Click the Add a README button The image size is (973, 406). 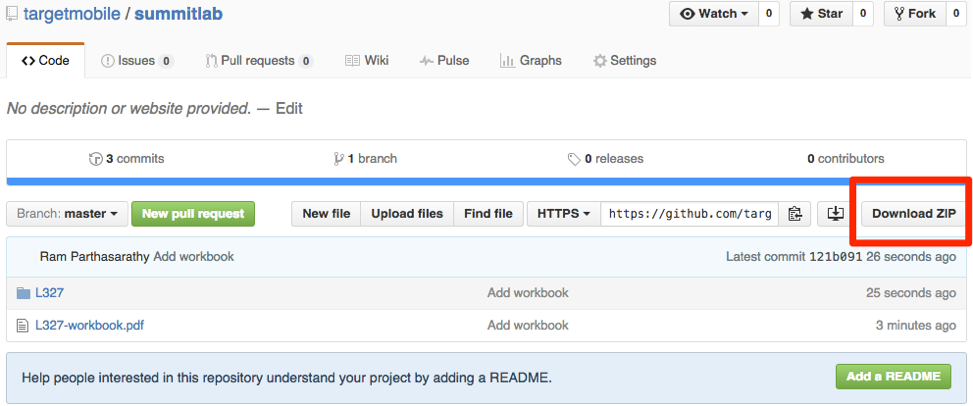tap(893, 376)
